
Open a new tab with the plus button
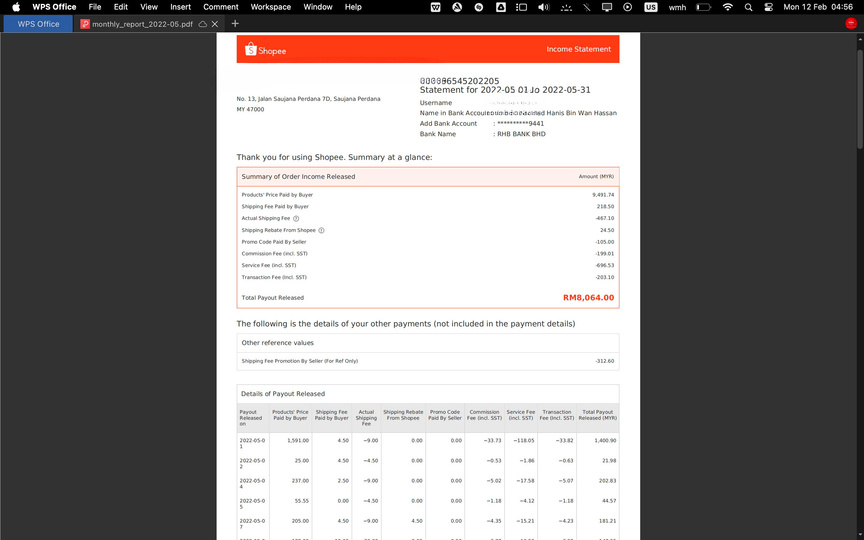click(235, 24)
